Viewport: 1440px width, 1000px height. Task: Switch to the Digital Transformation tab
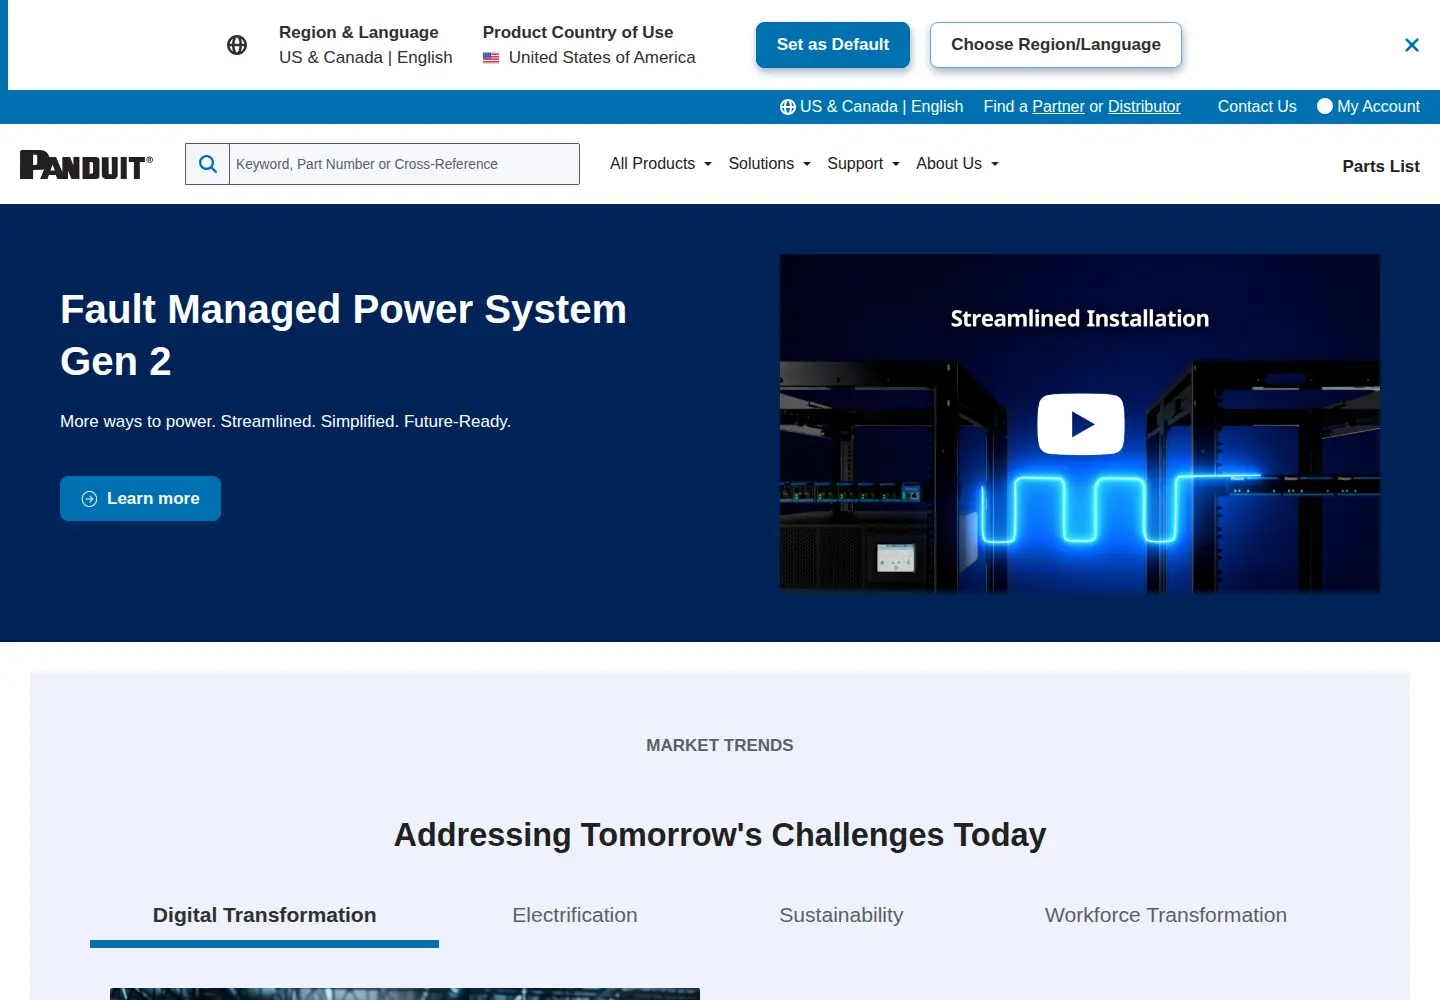[264, 915]
